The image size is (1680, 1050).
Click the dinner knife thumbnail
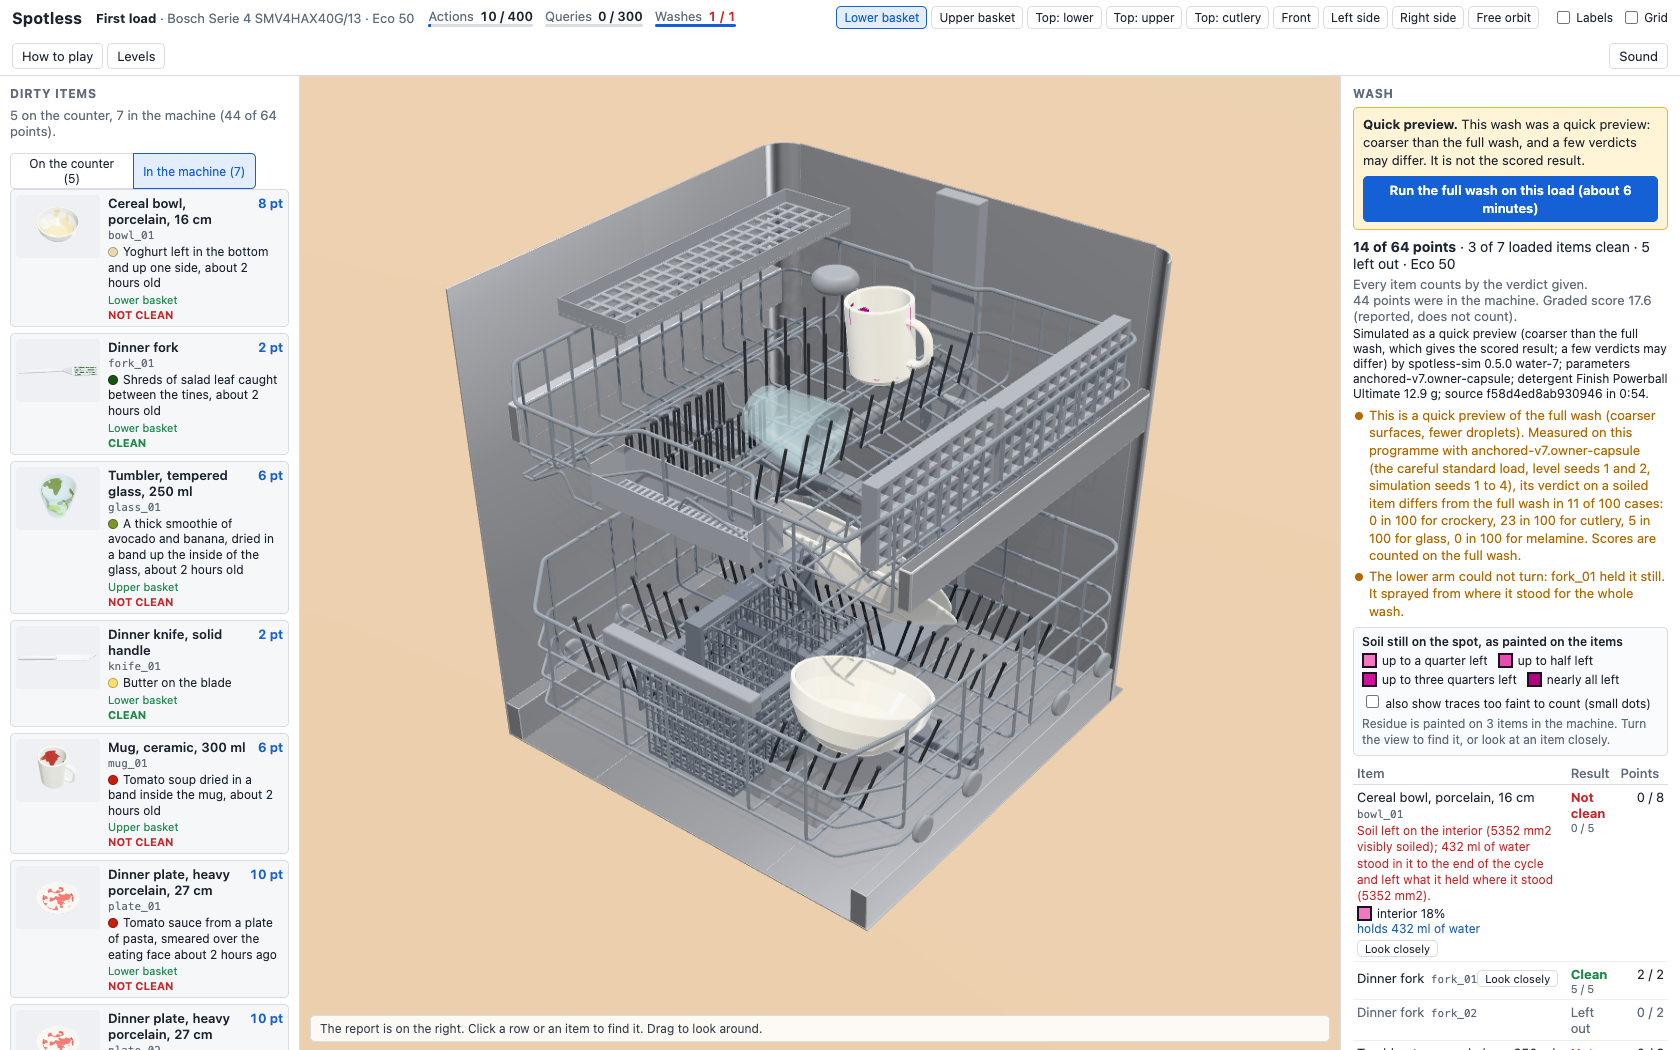(x=58, y=658)
